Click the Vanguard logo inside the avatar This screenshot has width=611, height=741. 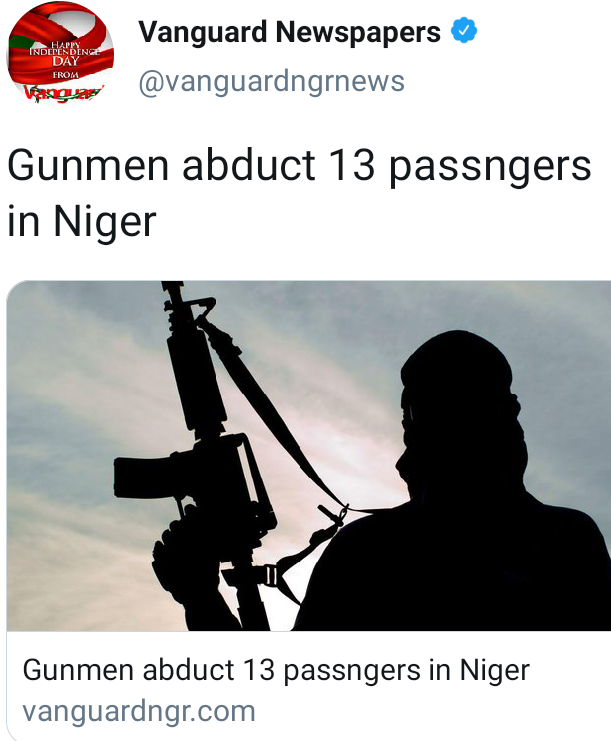pyautogui.click(x=64, y=92)
